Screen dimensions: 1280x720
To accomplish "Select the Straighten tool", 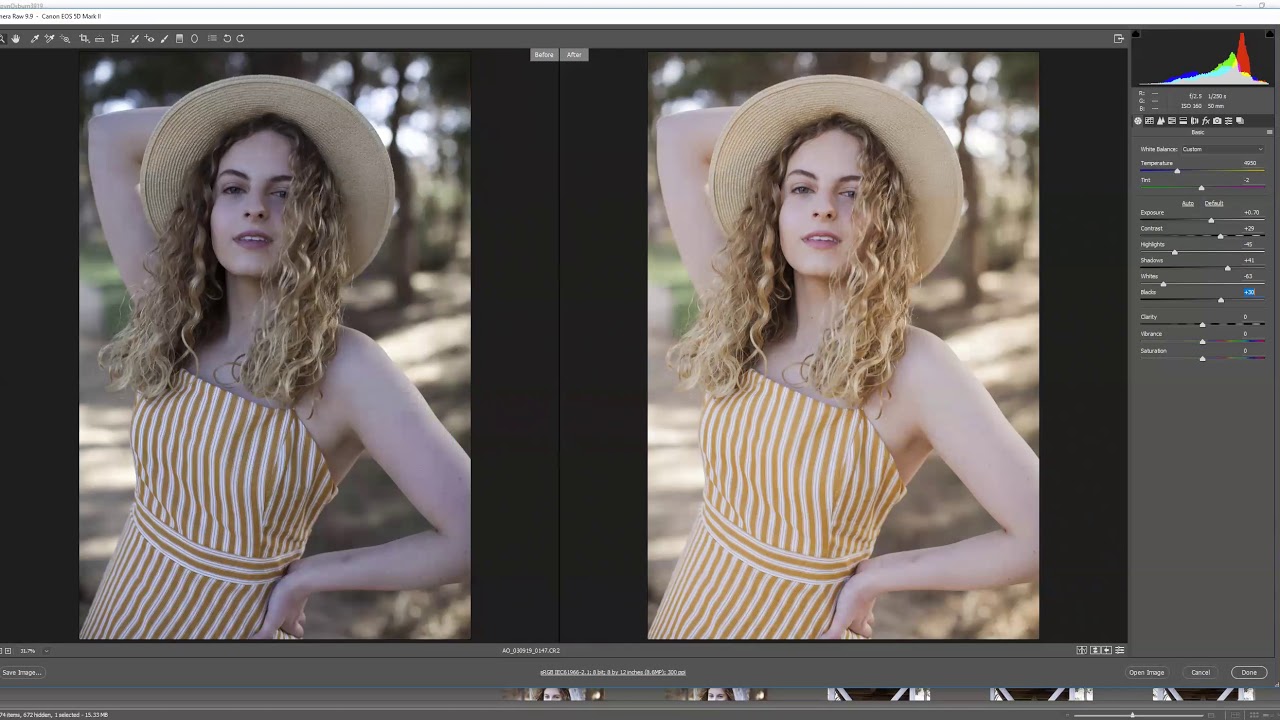I will pyautogui.click(x=99, y=38).
